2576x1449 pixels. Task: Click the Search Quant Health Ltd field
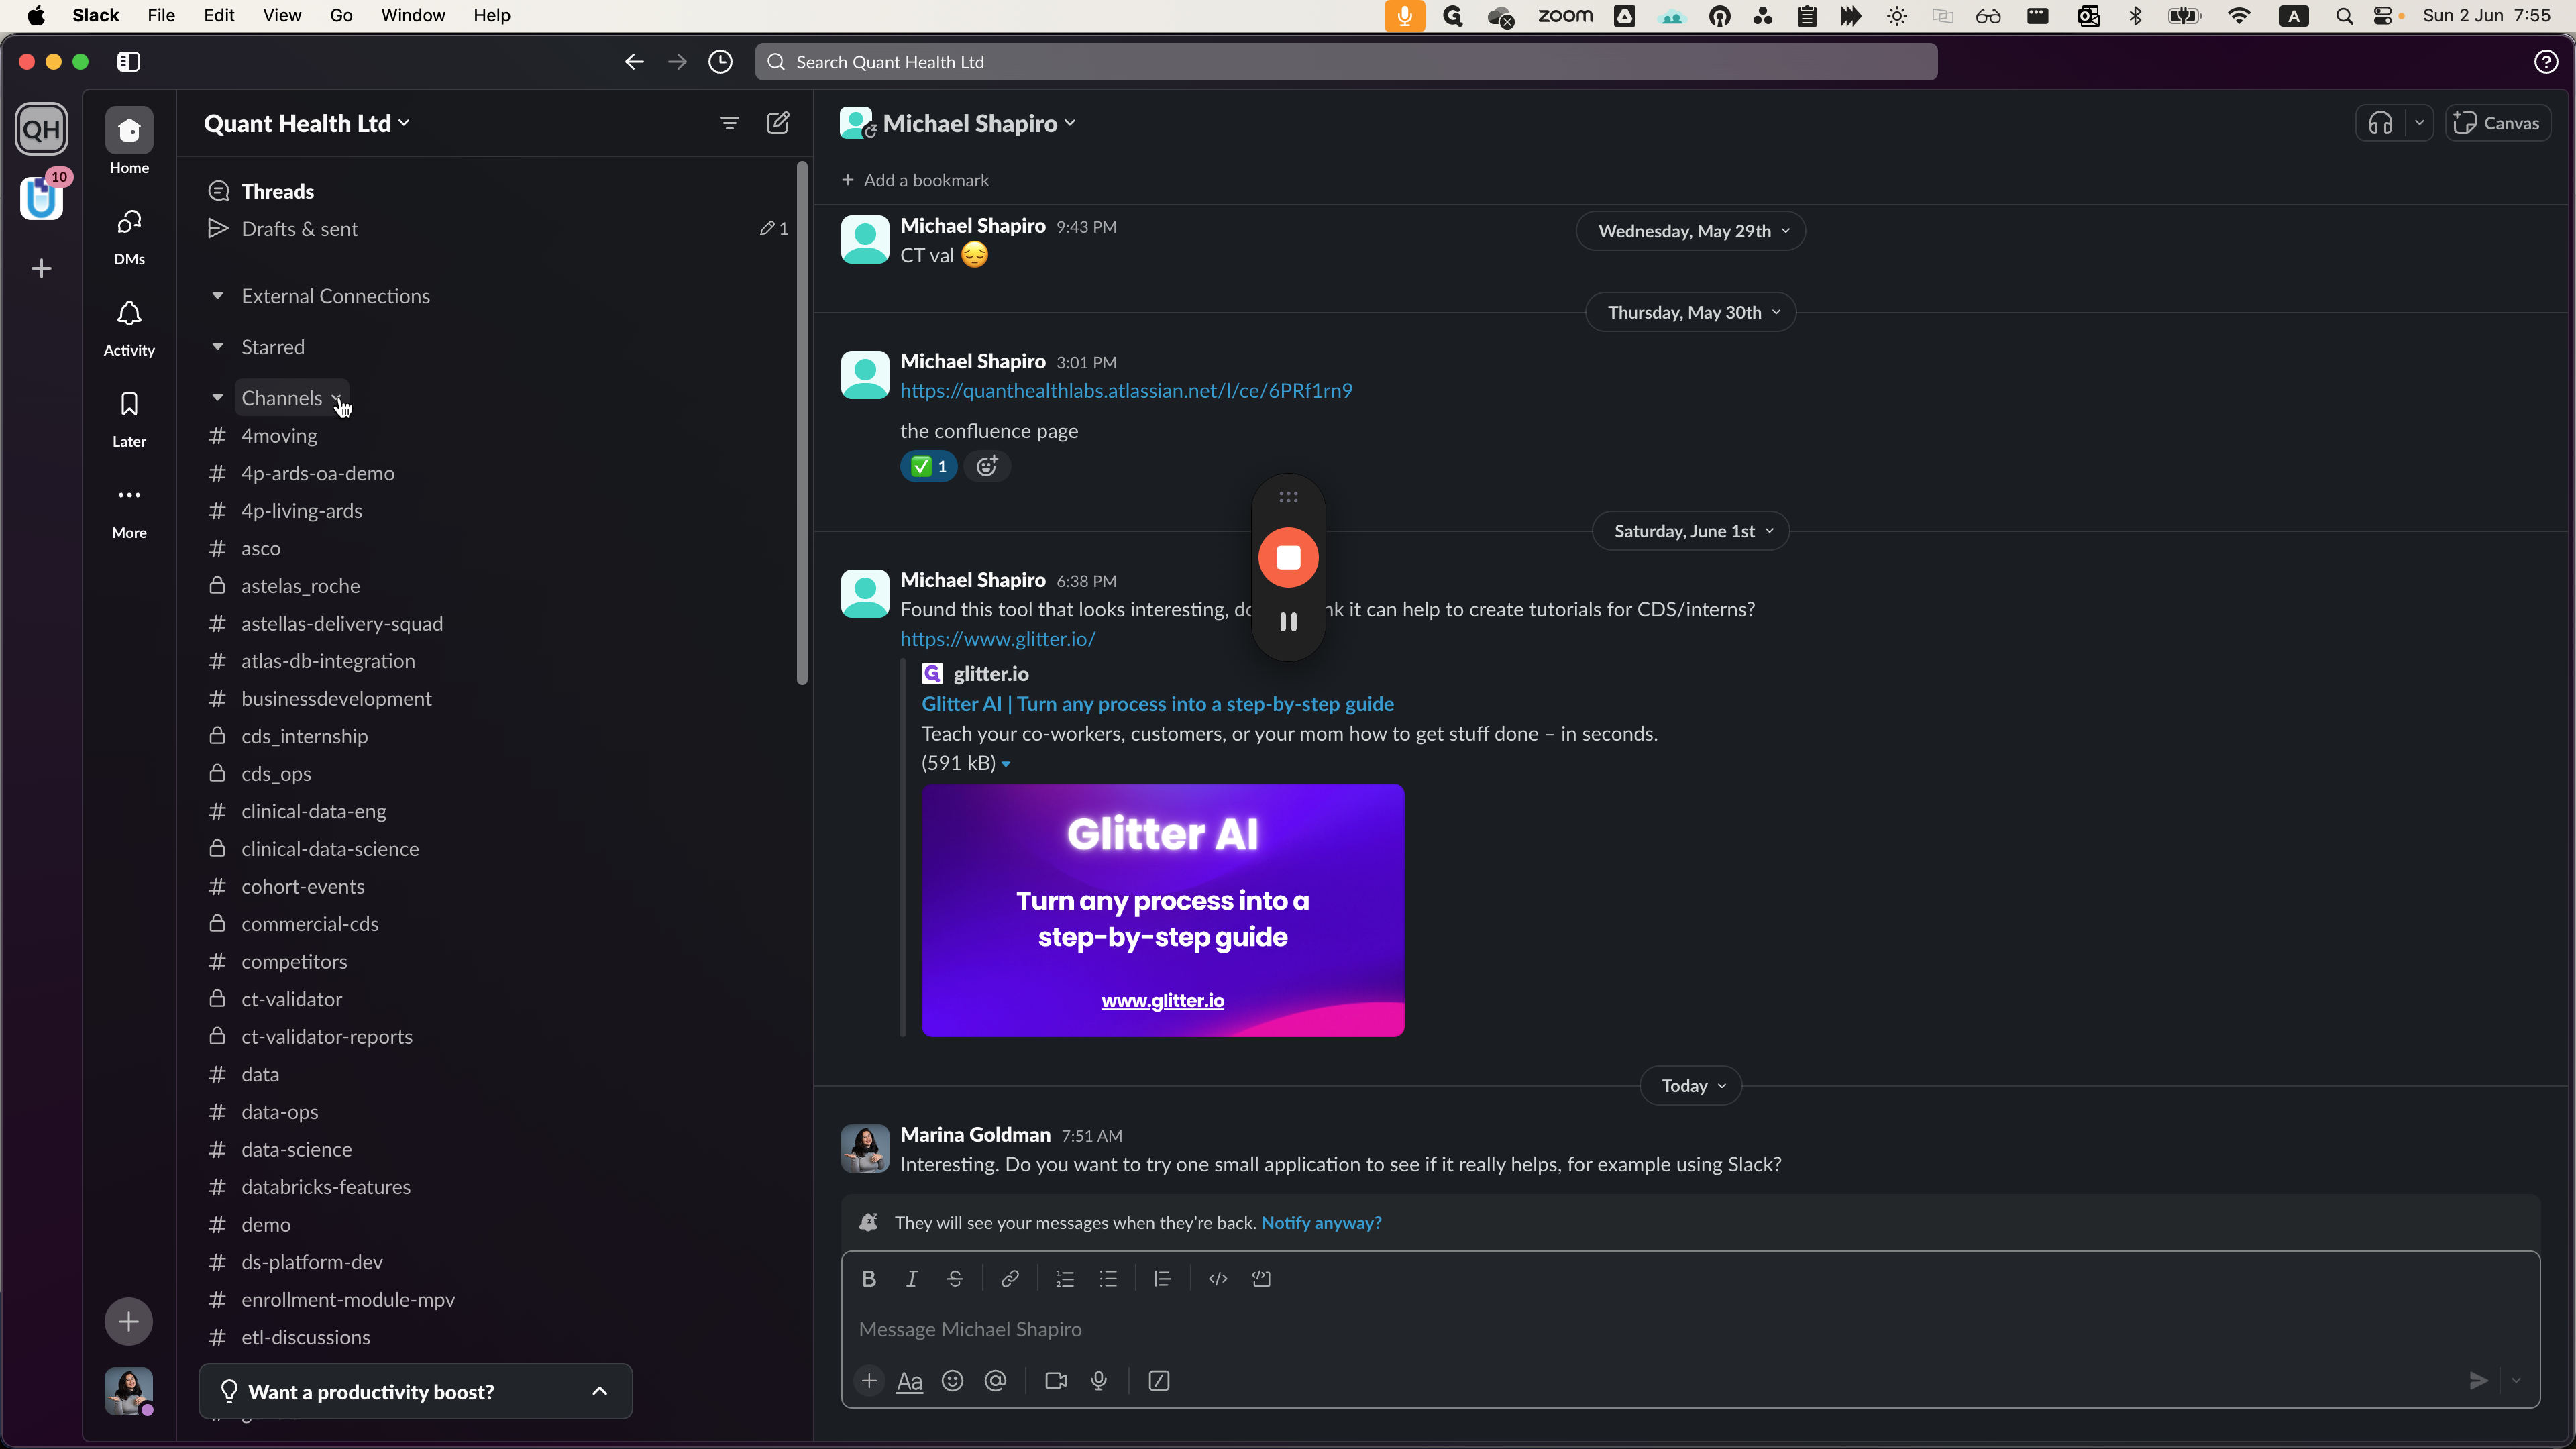(x=1346, y=62)
